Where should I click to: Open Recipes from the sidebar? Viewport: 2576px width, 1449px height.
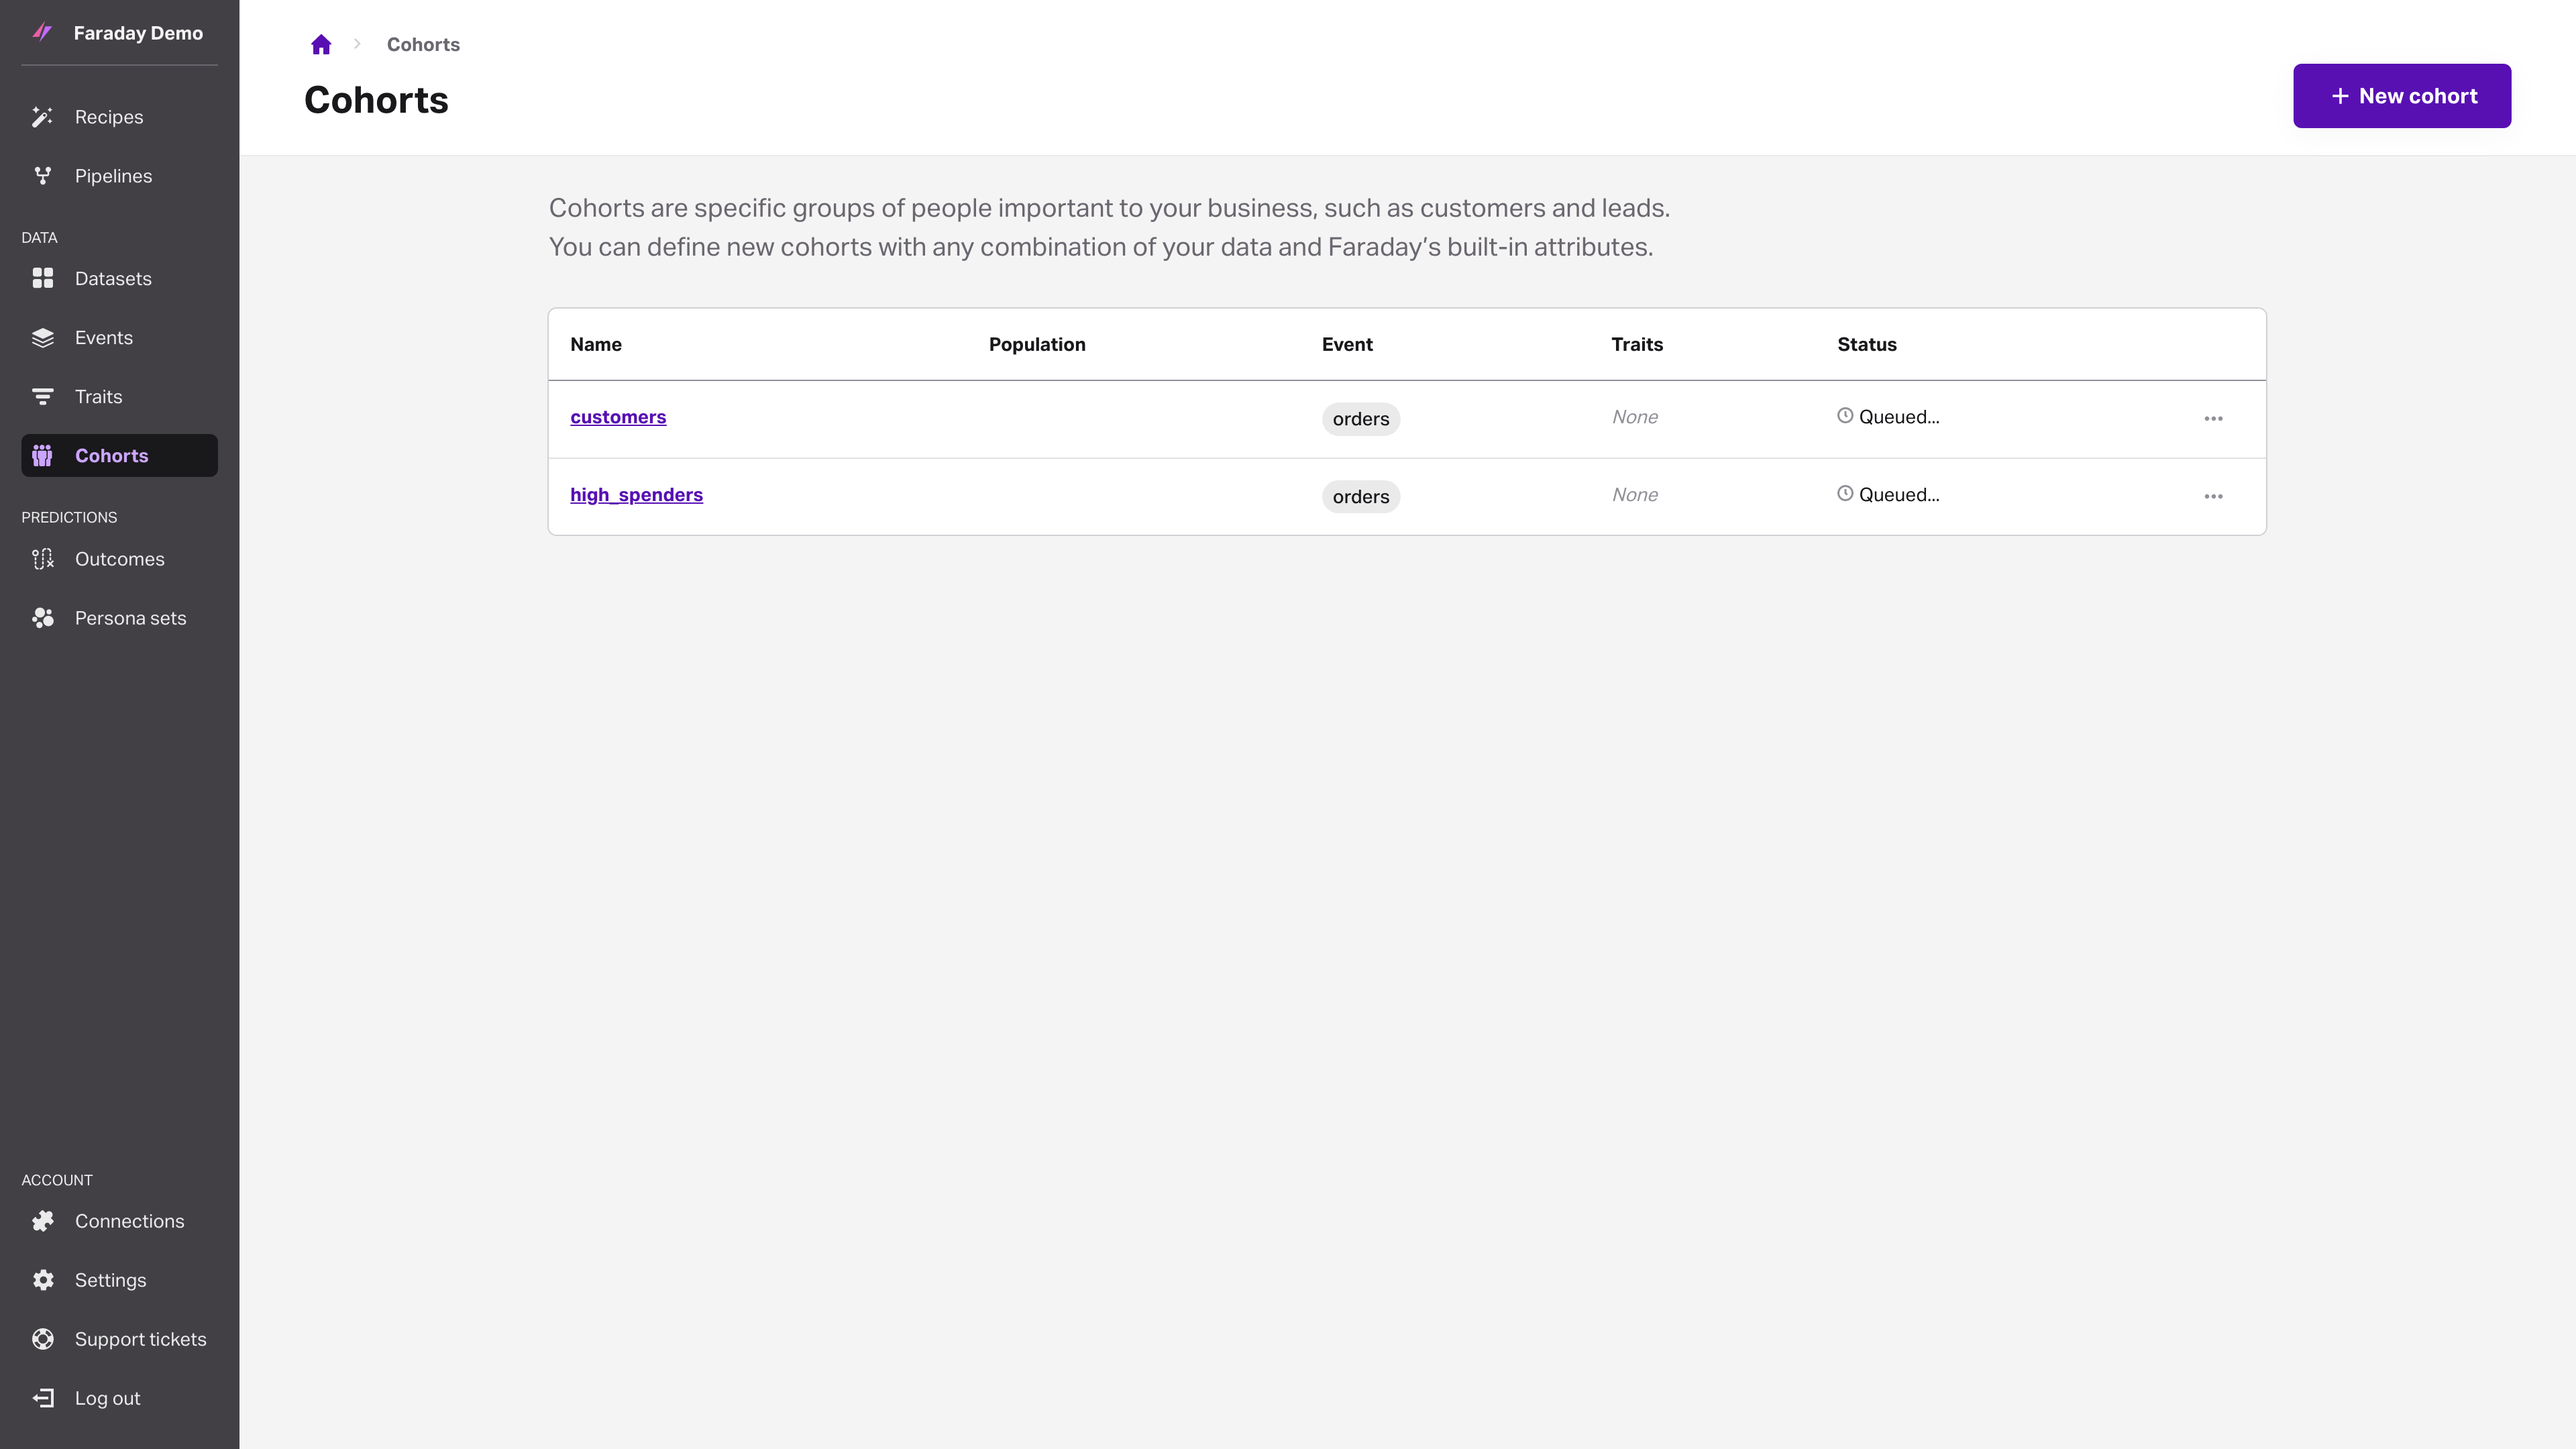point(119,117)
